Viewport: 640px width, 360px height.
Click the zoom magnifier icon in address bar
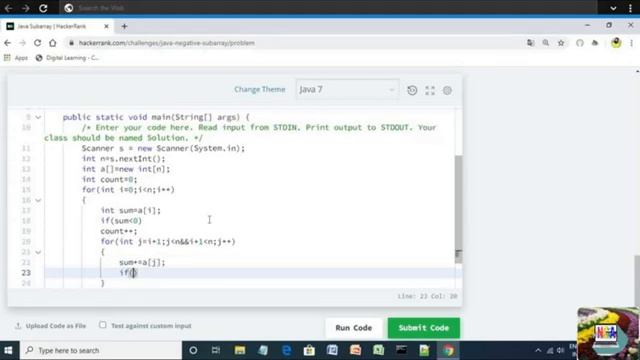[x=546, y=43]
